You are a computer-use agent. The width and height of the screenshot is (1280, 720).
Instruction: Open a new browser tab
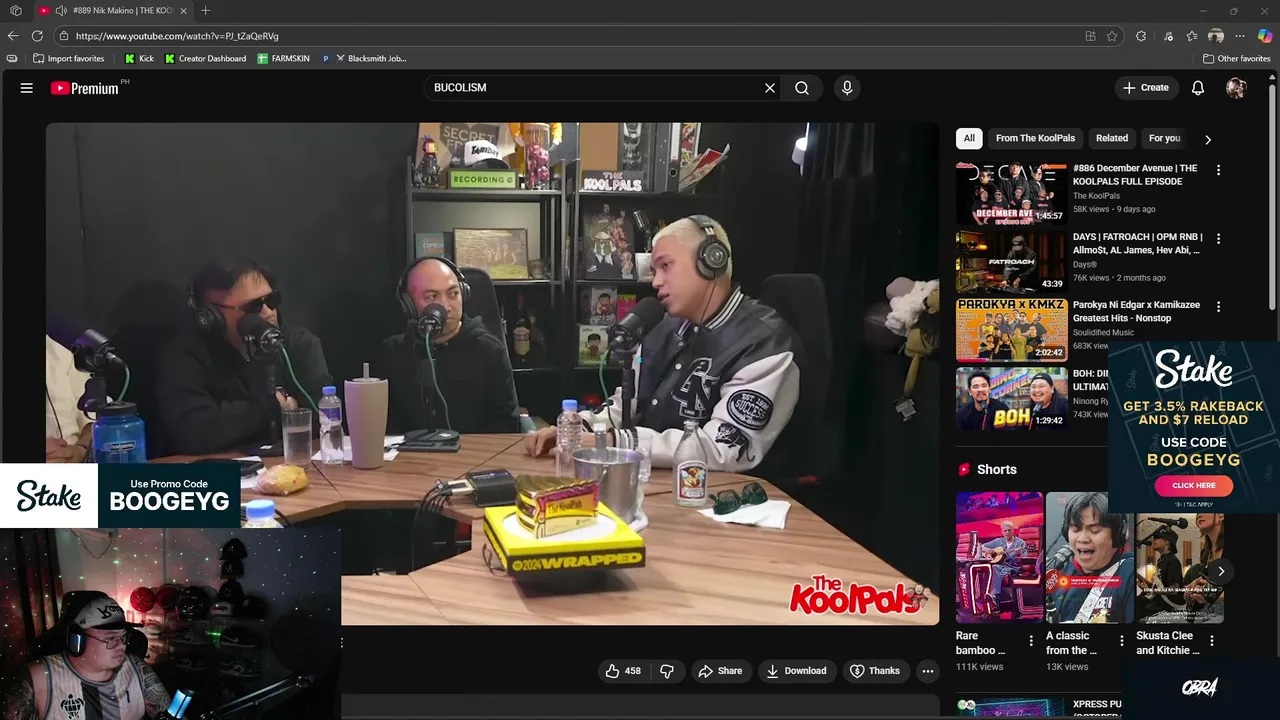pos(205,11)
